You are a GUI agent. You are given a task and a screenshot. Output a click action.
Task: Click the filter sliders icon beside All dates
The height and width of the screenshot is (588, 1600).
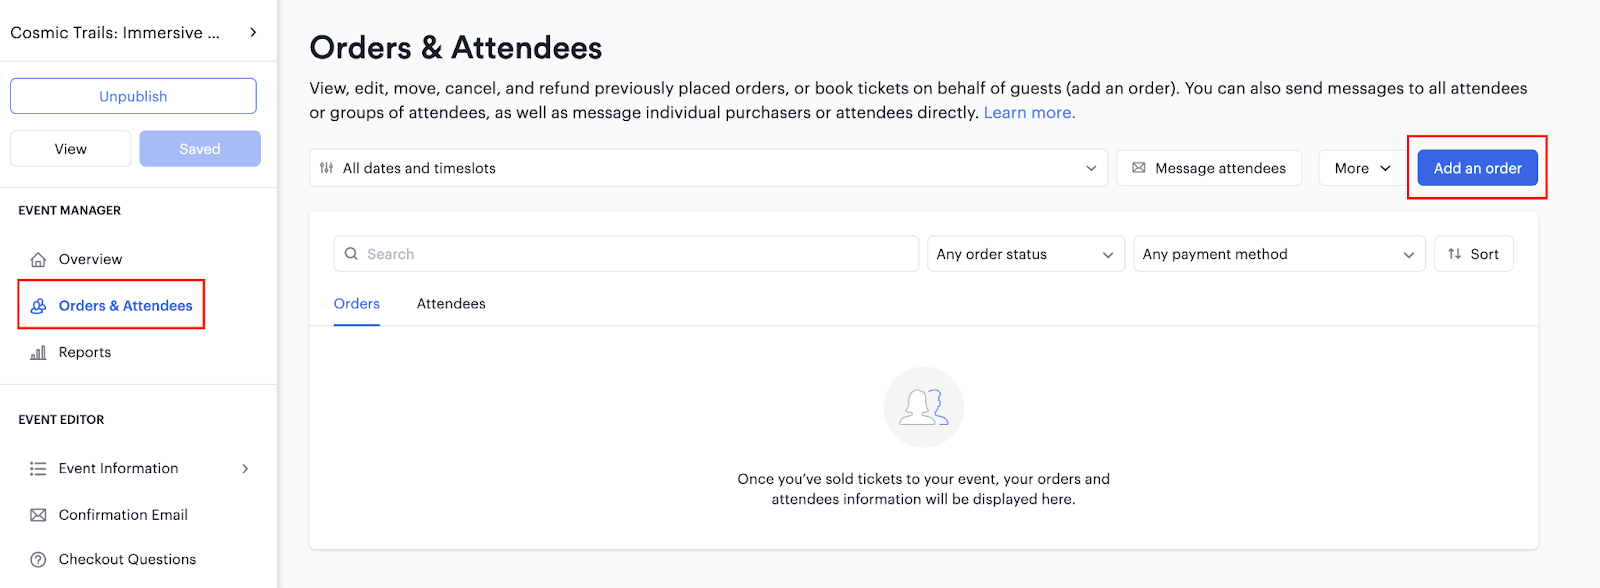(327, 168)
